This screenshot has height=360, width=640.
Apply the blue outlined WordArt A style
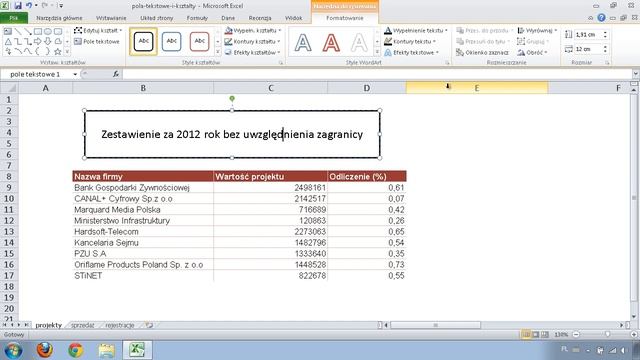(303, 42)
